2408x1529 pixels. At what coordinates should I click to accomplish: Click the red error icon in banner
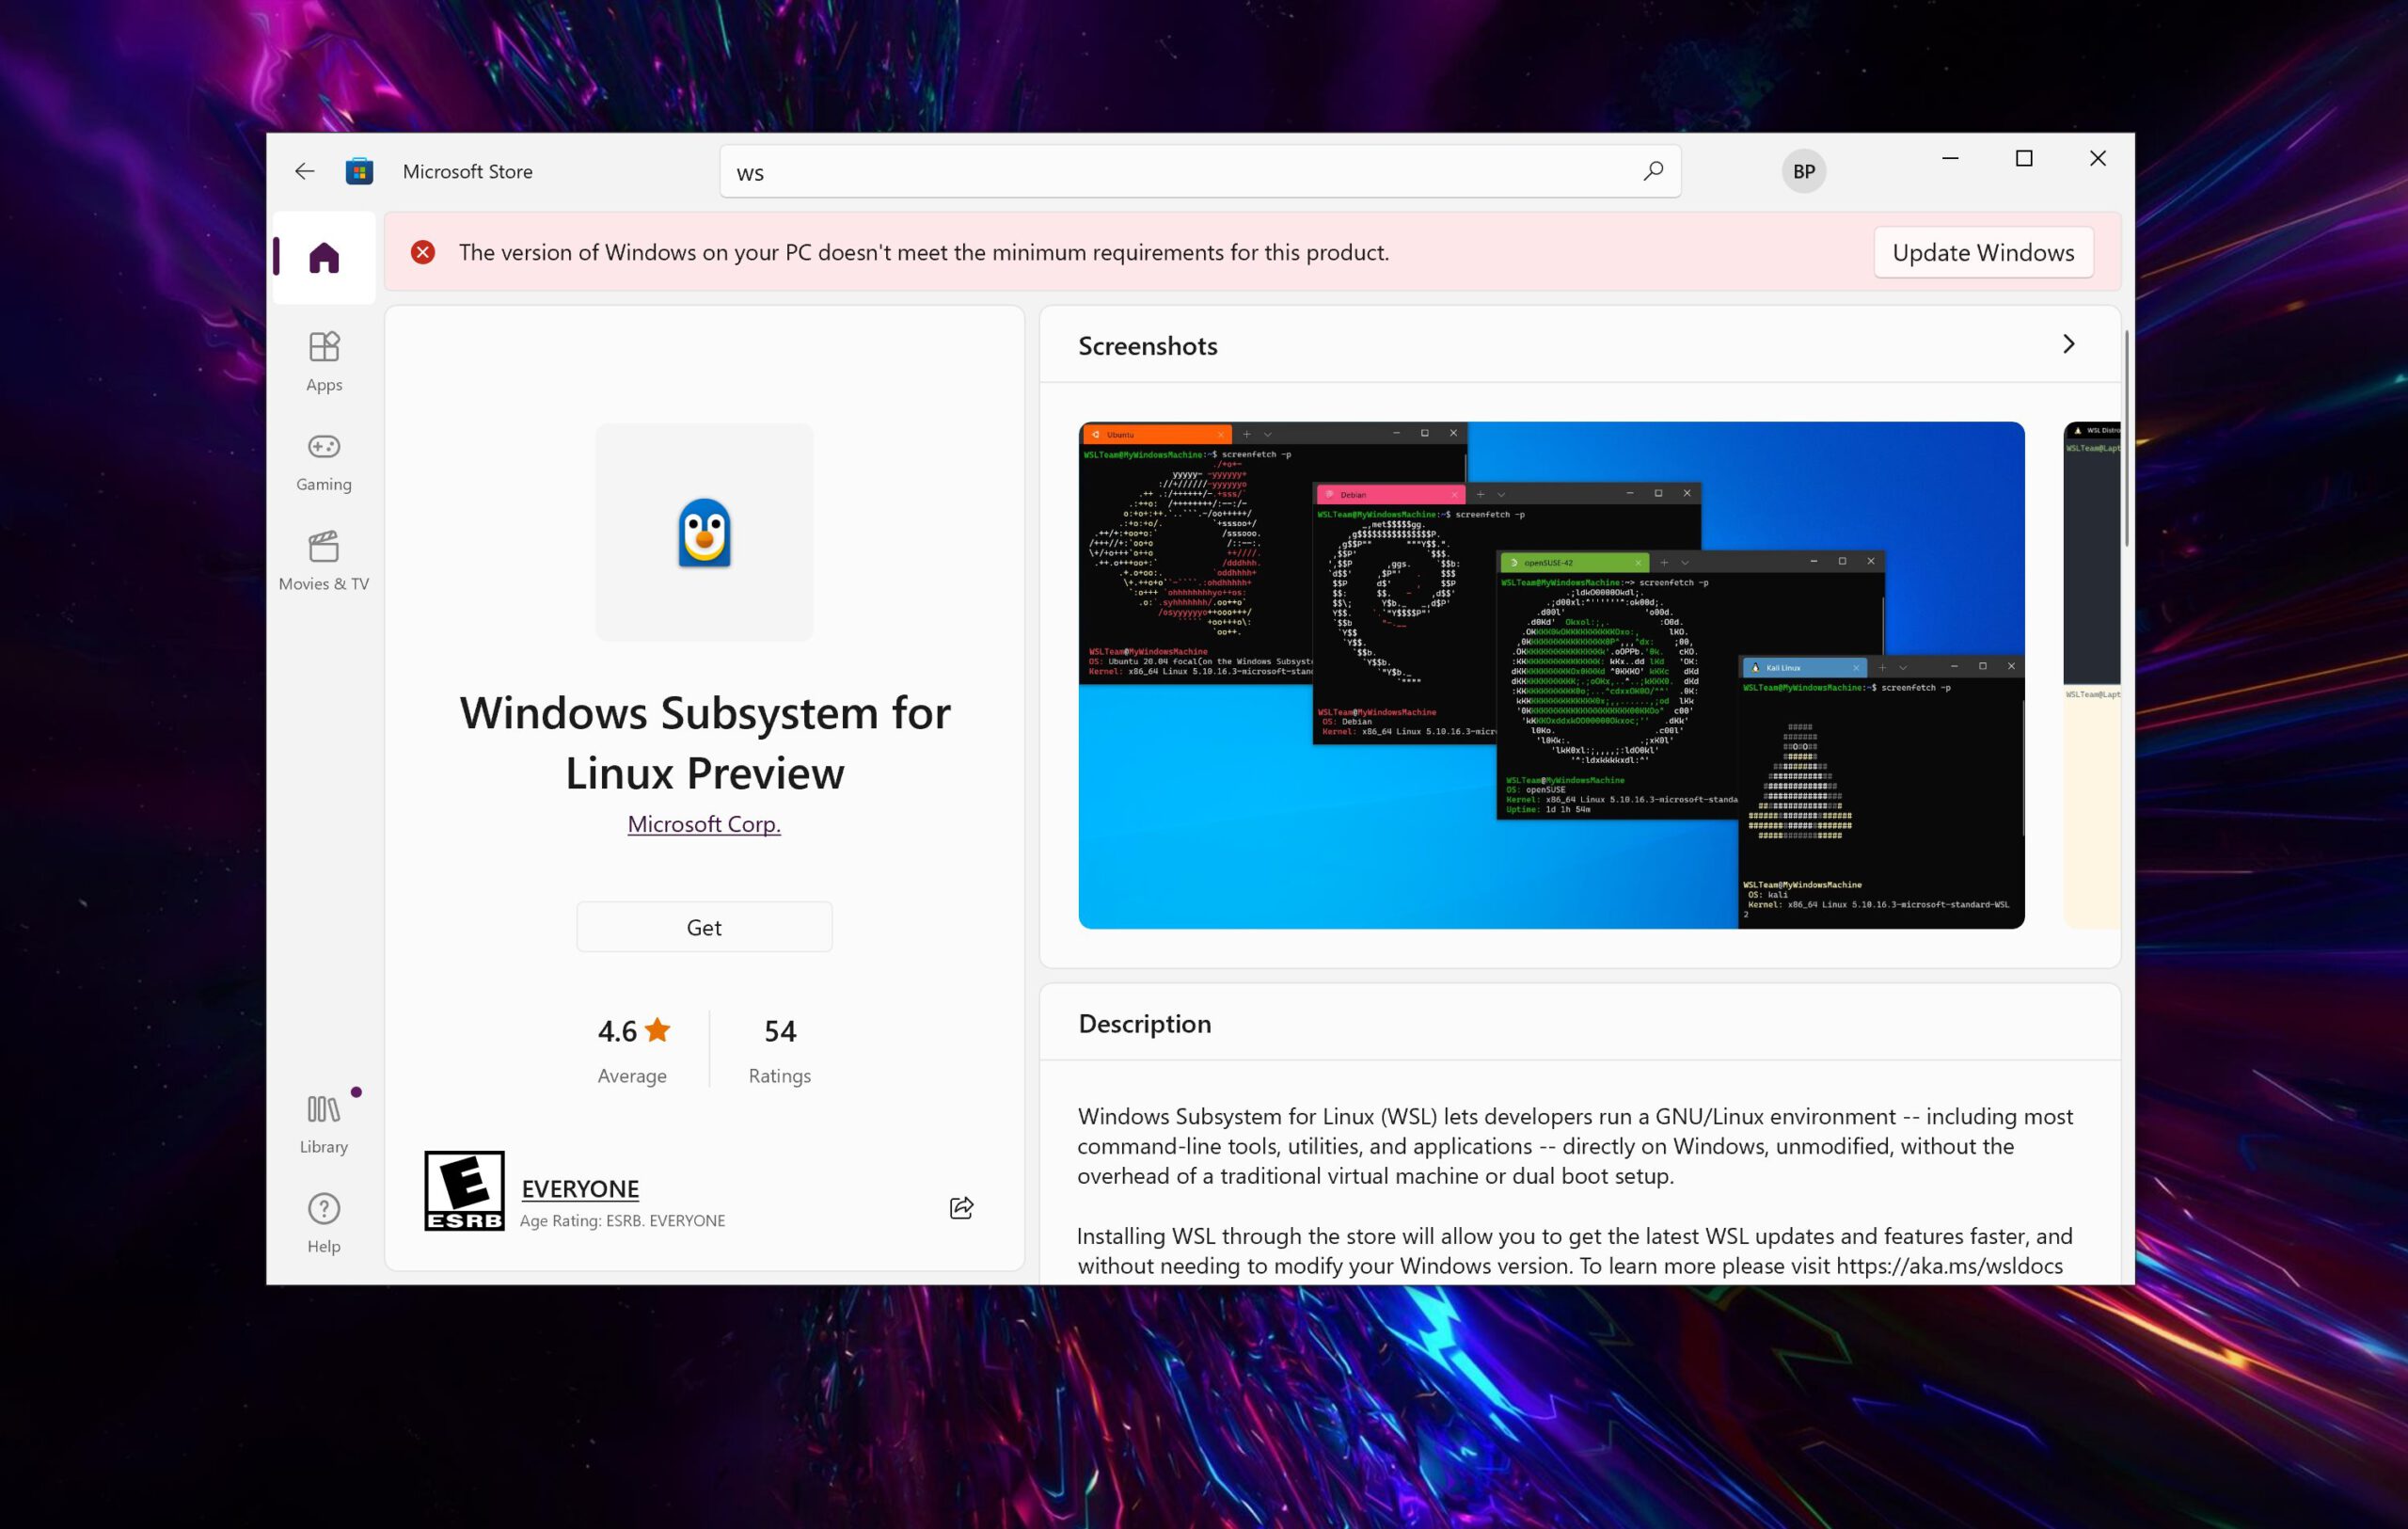(423, 252)
